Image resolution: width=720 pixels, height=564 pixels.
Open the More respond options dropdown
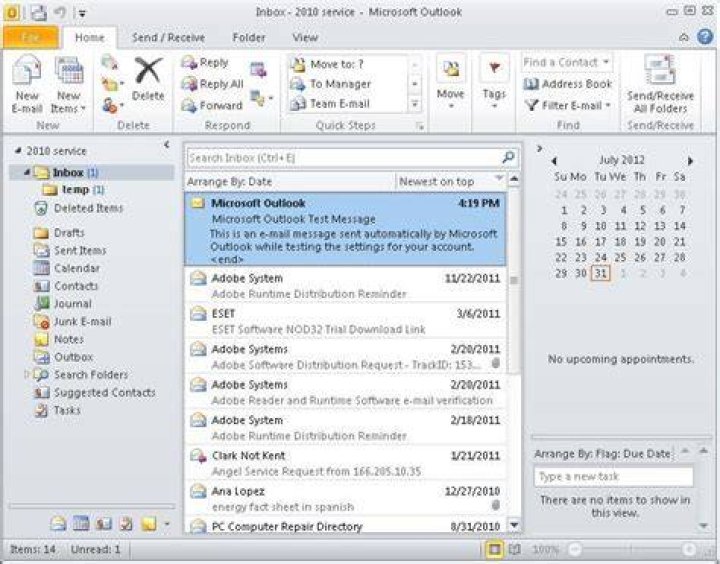262,98
